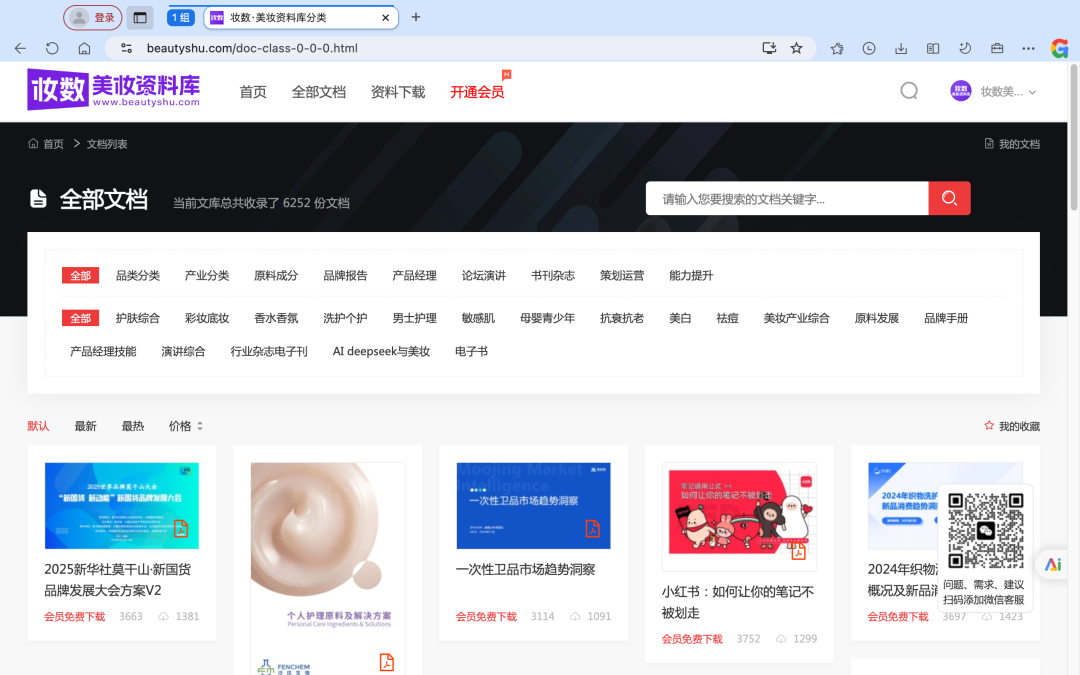Choose 男士护理 subcategory
Screen dimensions: 1080x675
click(x=415, y=318)
